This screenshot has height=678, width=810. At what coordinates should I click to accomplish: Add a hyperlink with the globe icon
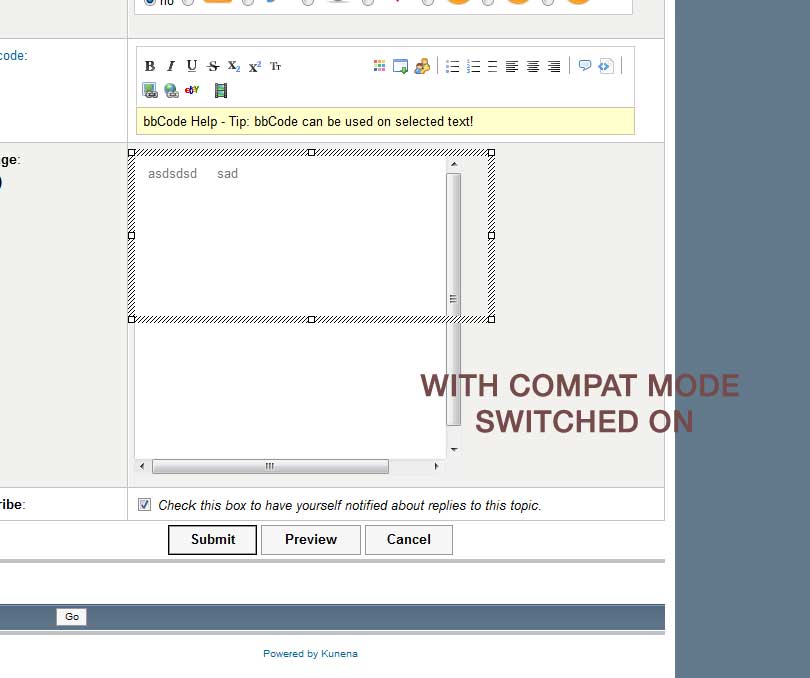click(171, 91)
